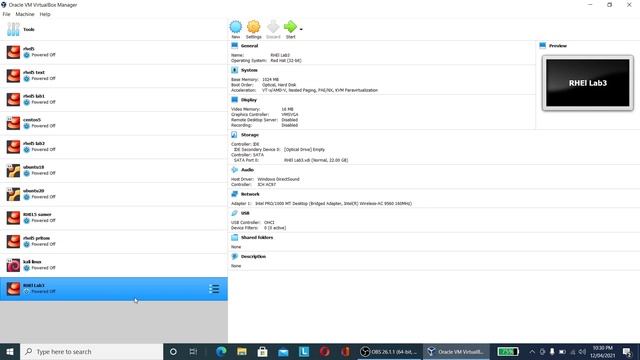This screenshot has height=360, width=640.
Task: Open the Help menu
Action: click(45, 14)
